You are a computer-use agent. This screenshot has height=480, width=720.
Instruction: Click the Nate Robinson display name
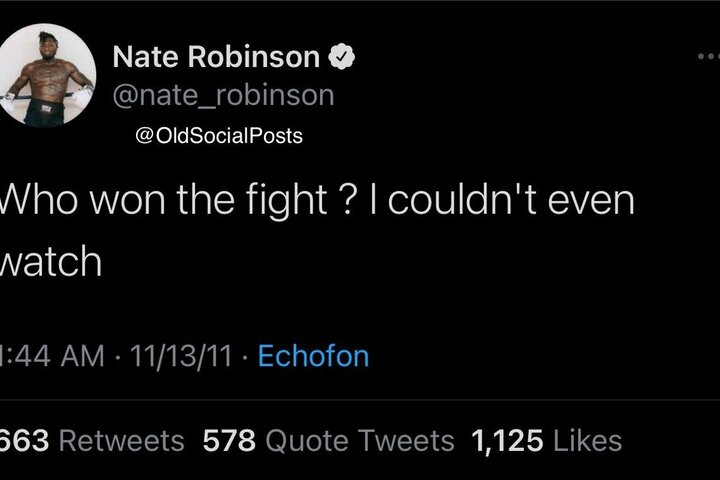pyautogui.click(x=218, y=59)
